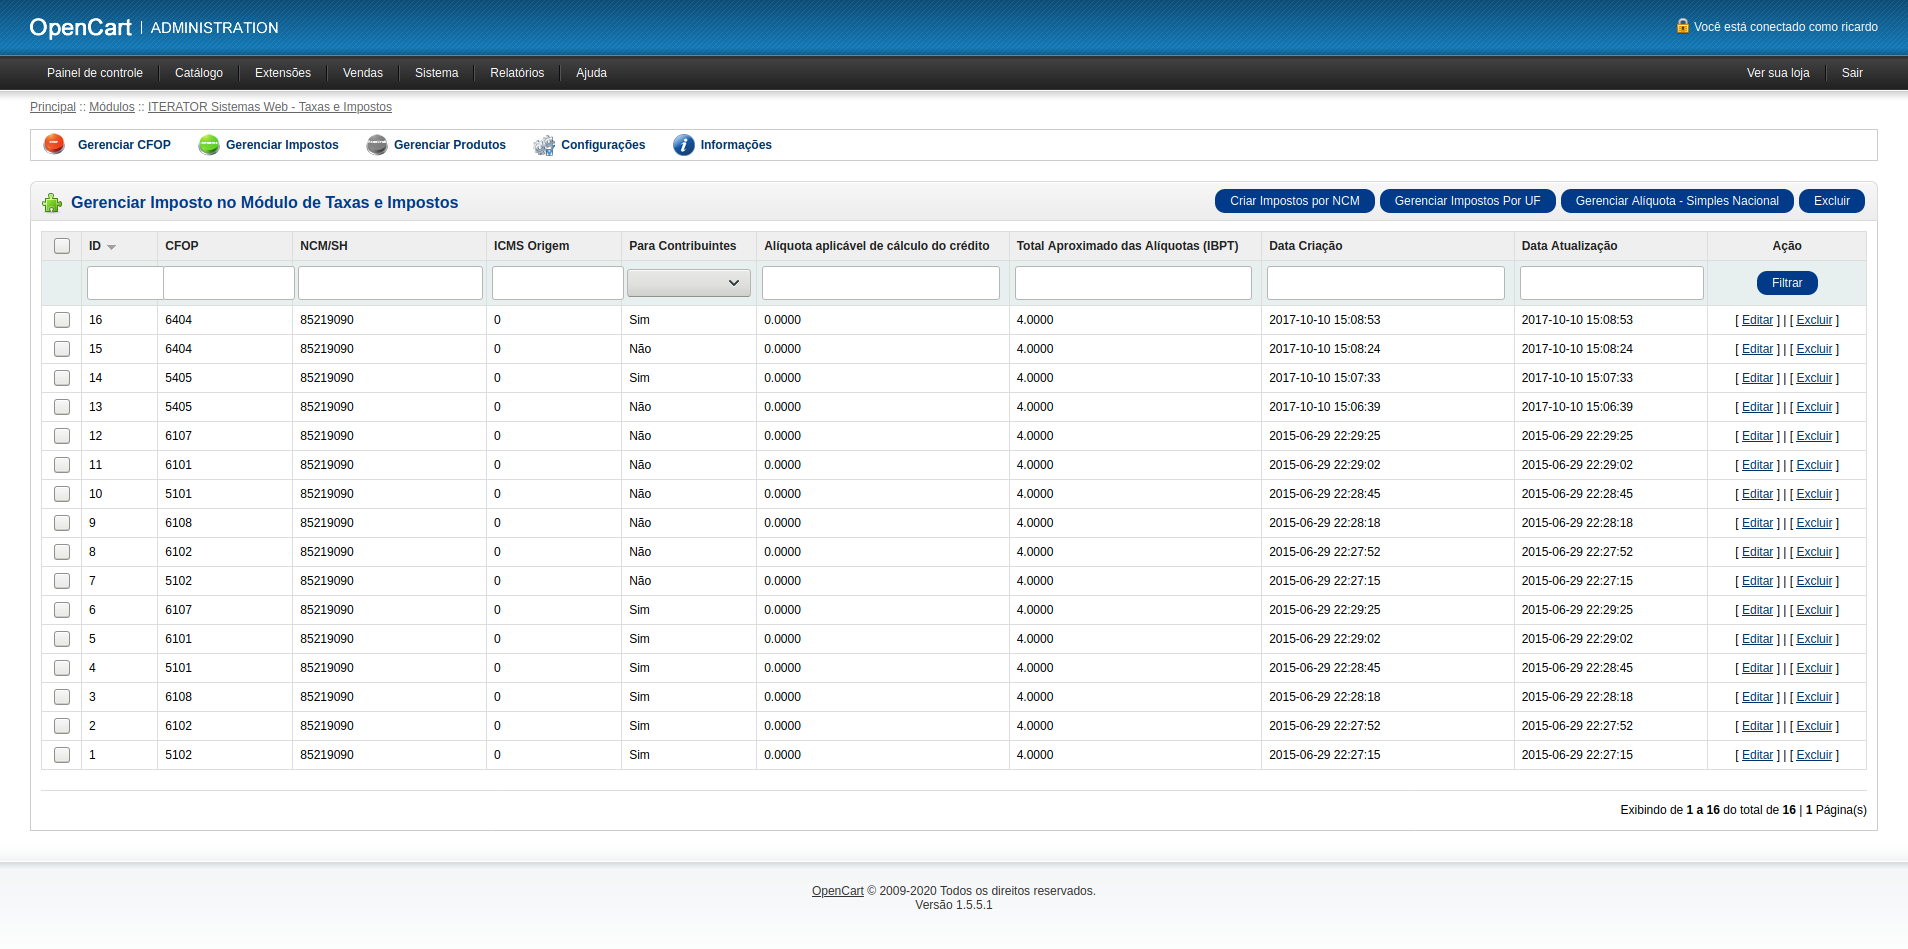Click the Principal breadcrumb link
This screenshot has width=1908, height=949.
pyautogui.click(x=53, y=107)
